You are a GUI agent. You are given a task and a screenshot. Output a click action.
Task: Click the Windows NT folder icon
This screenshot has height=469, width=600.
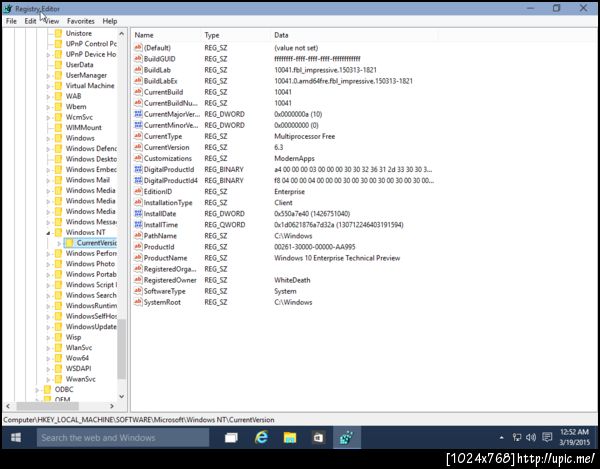(x=58, y=232)
